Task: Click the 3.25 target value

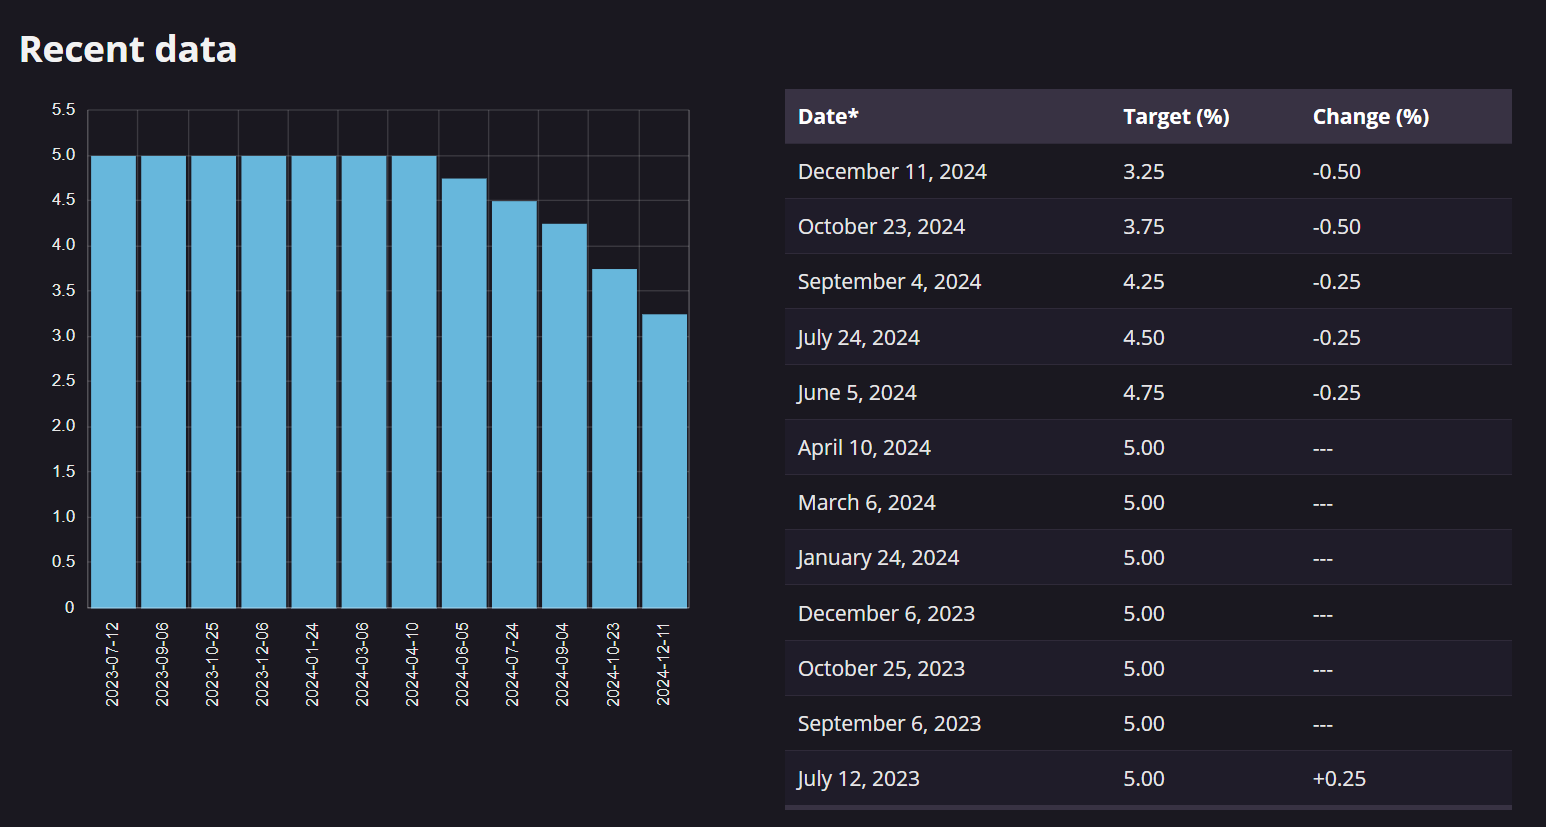Action: coord(1144,172)
